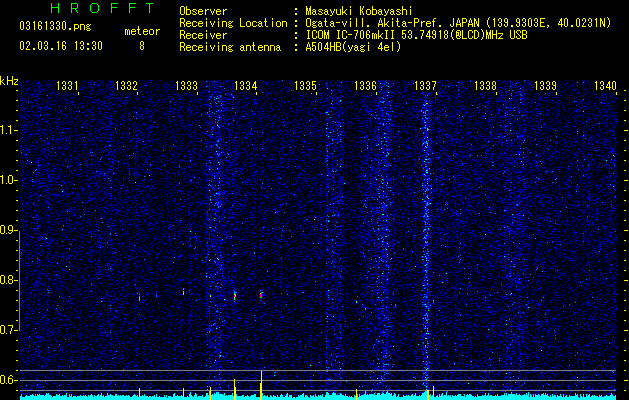
Task: Click the date stamp 02.03.16 13:30
Action: tap(61, 46)
